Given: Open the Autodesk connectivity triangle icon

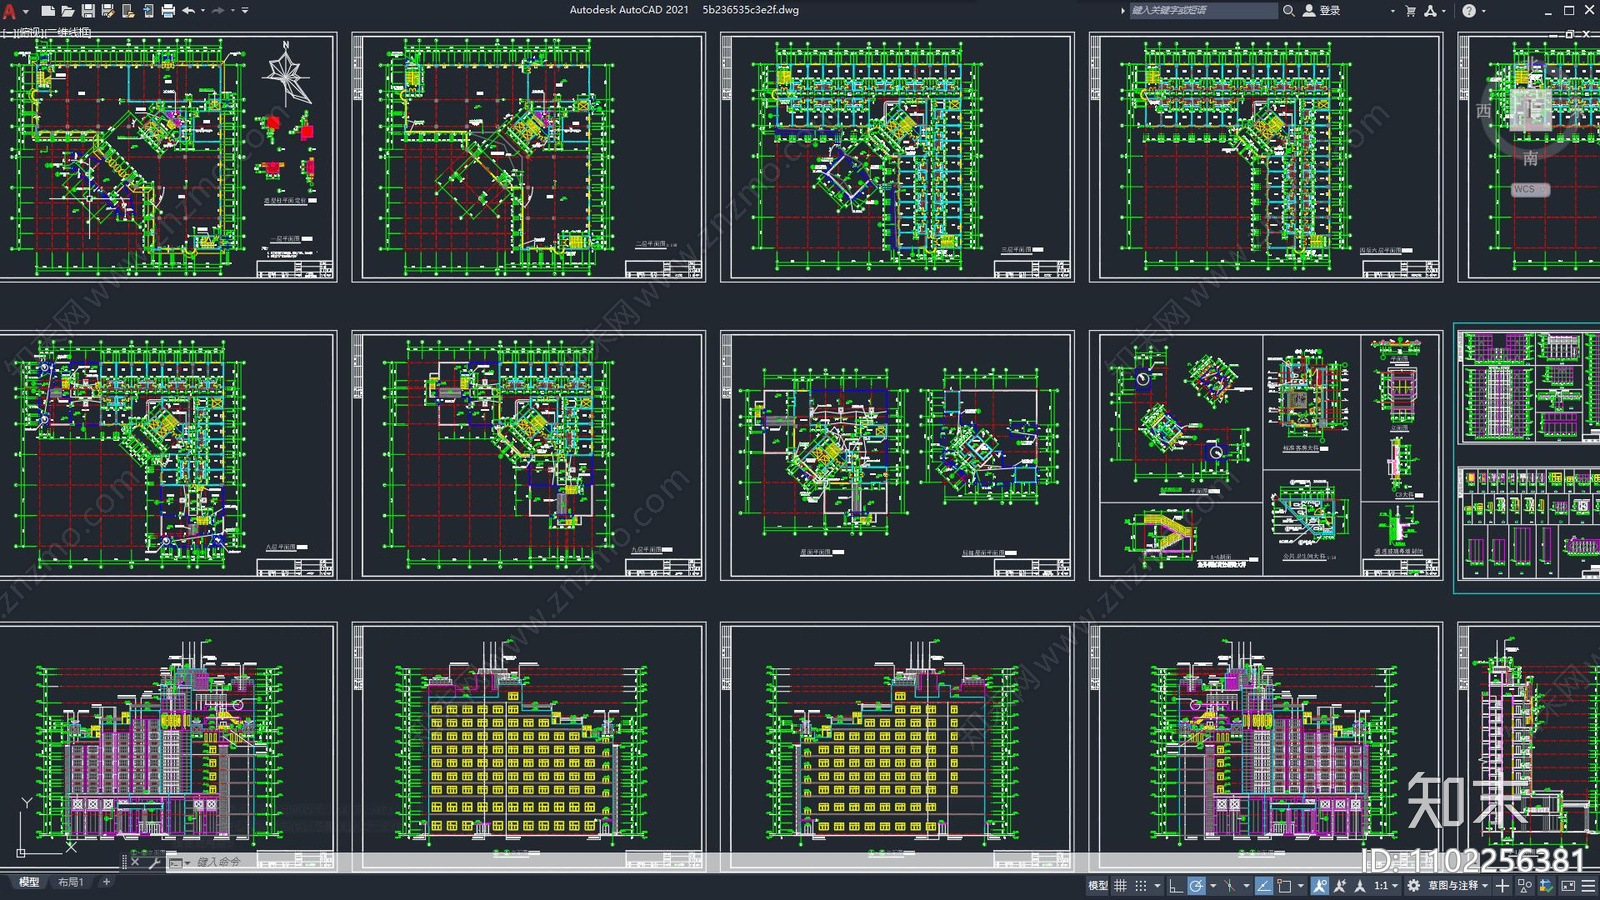Looking at the screenshot, I should pyautogui.click(x=1430, y=11).
